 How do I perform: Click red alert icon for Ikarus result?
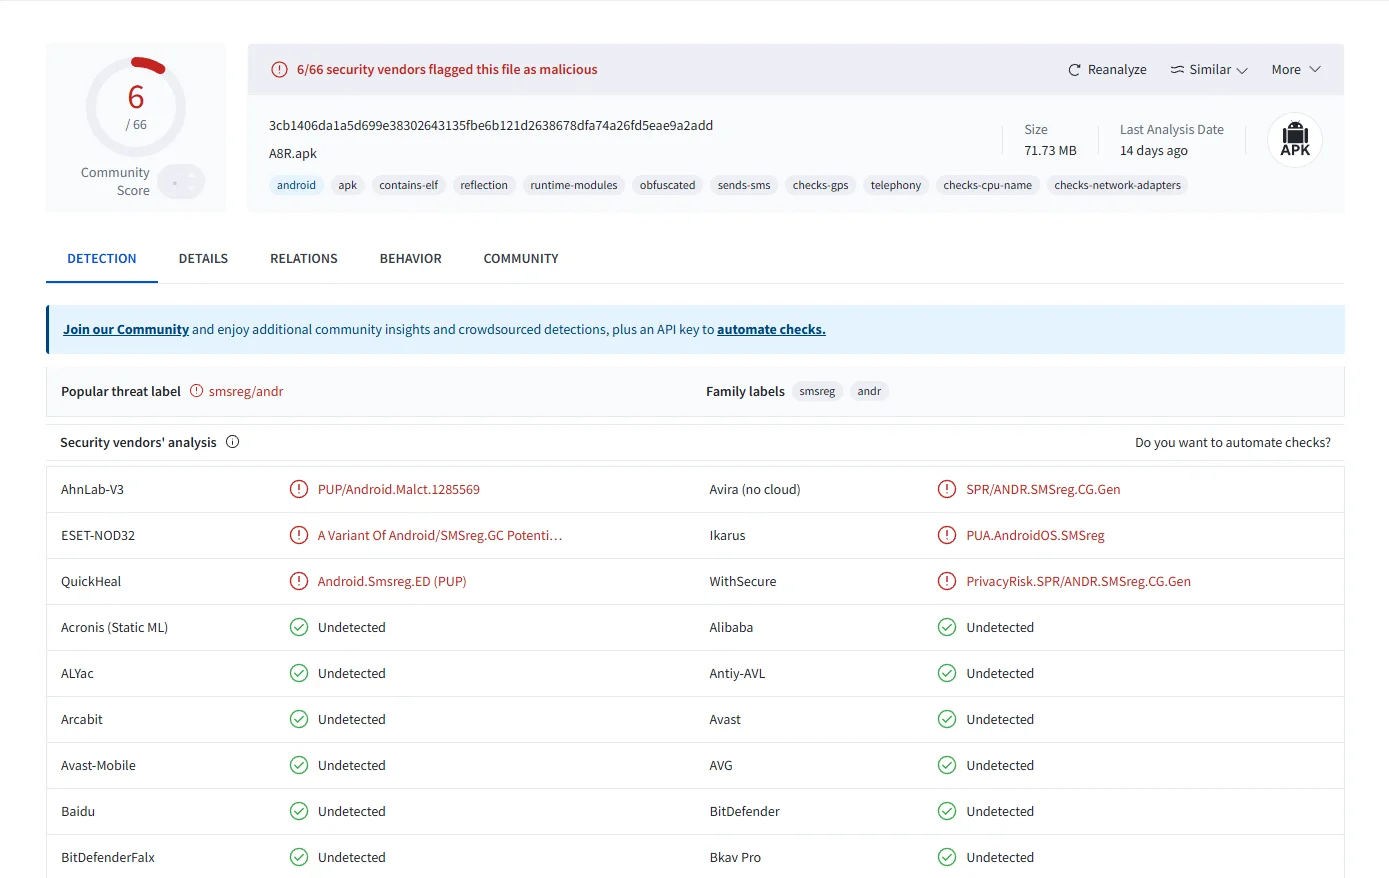point(946,536)
